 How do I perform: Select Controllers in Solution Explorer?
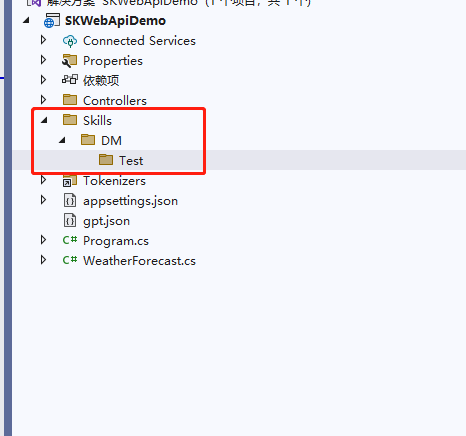[115, 101]
